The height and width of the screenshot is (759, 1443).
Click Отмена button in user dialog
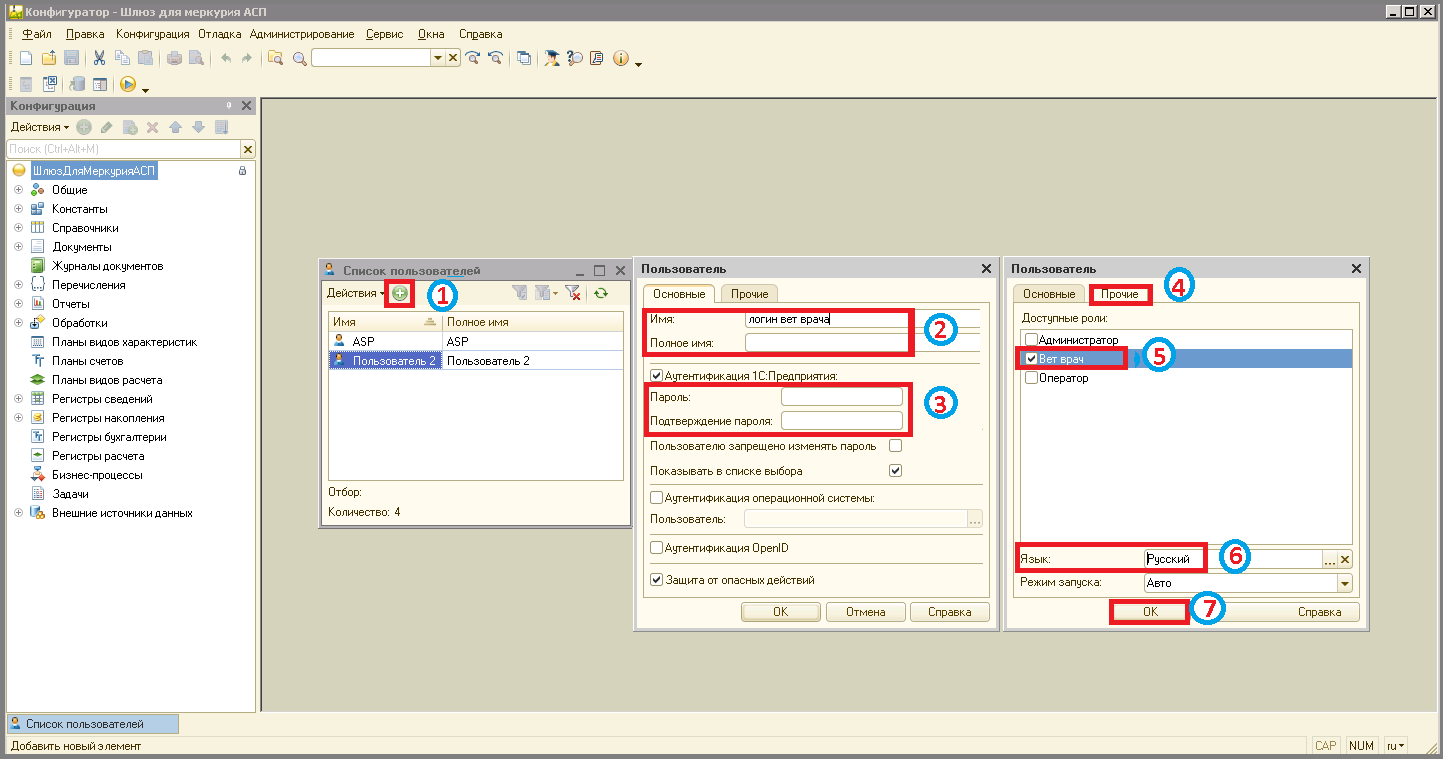(866, 612)
